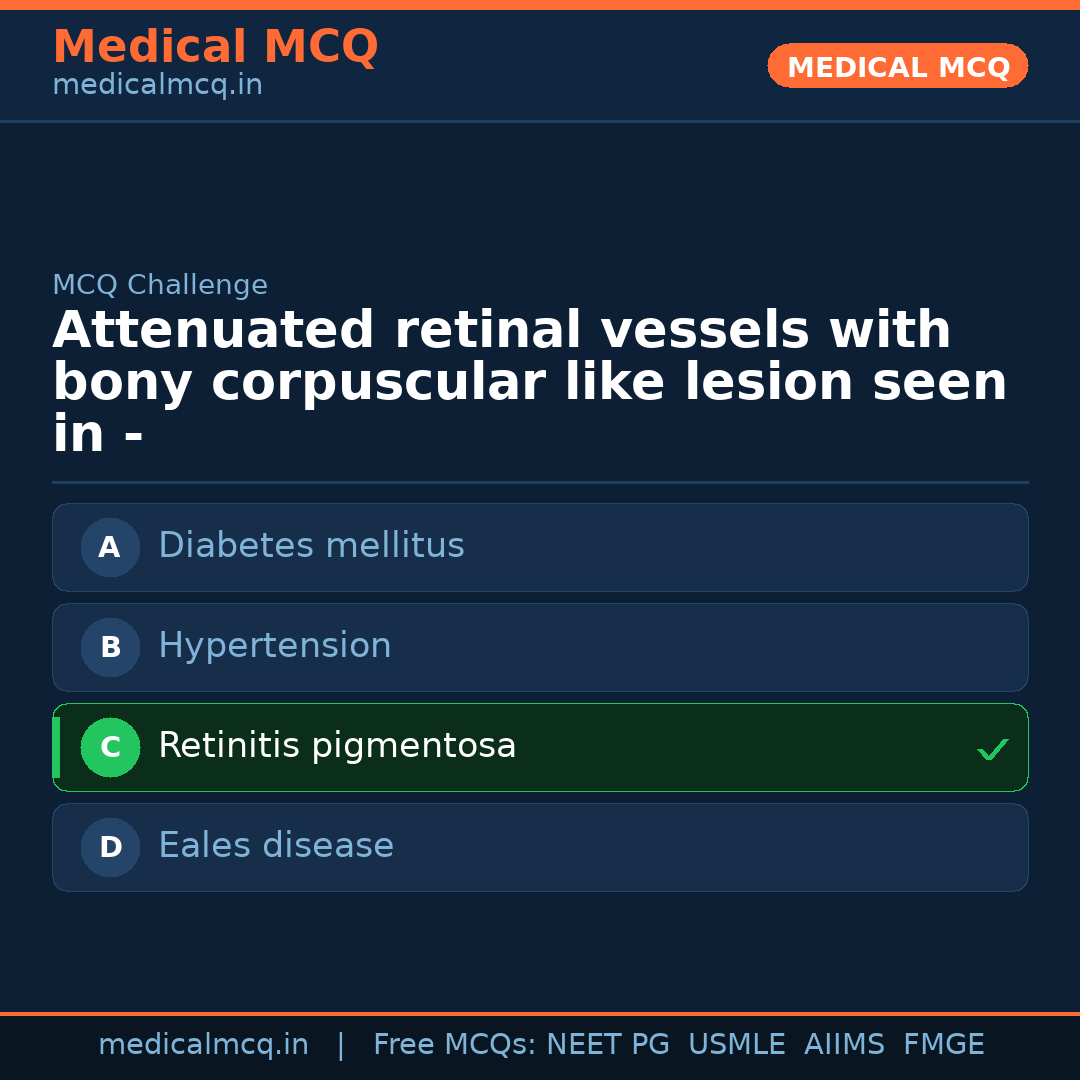Expand the Retinitis pigmentosa answer card
The height and width of the screenshot is (1080, 1080).
click(x=540, y=747)
